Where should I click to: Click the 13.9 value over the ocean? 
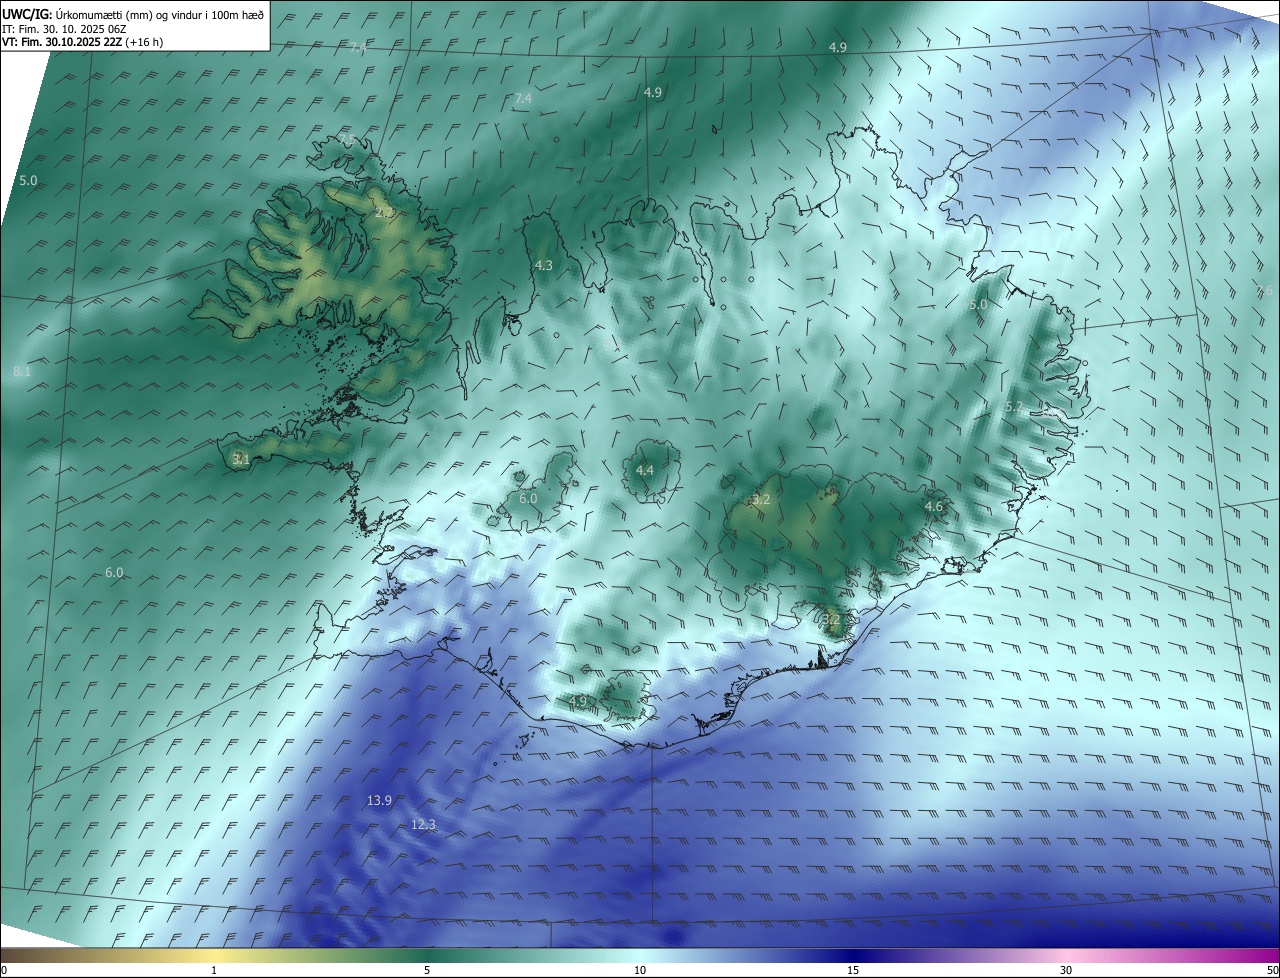point(379,801)
